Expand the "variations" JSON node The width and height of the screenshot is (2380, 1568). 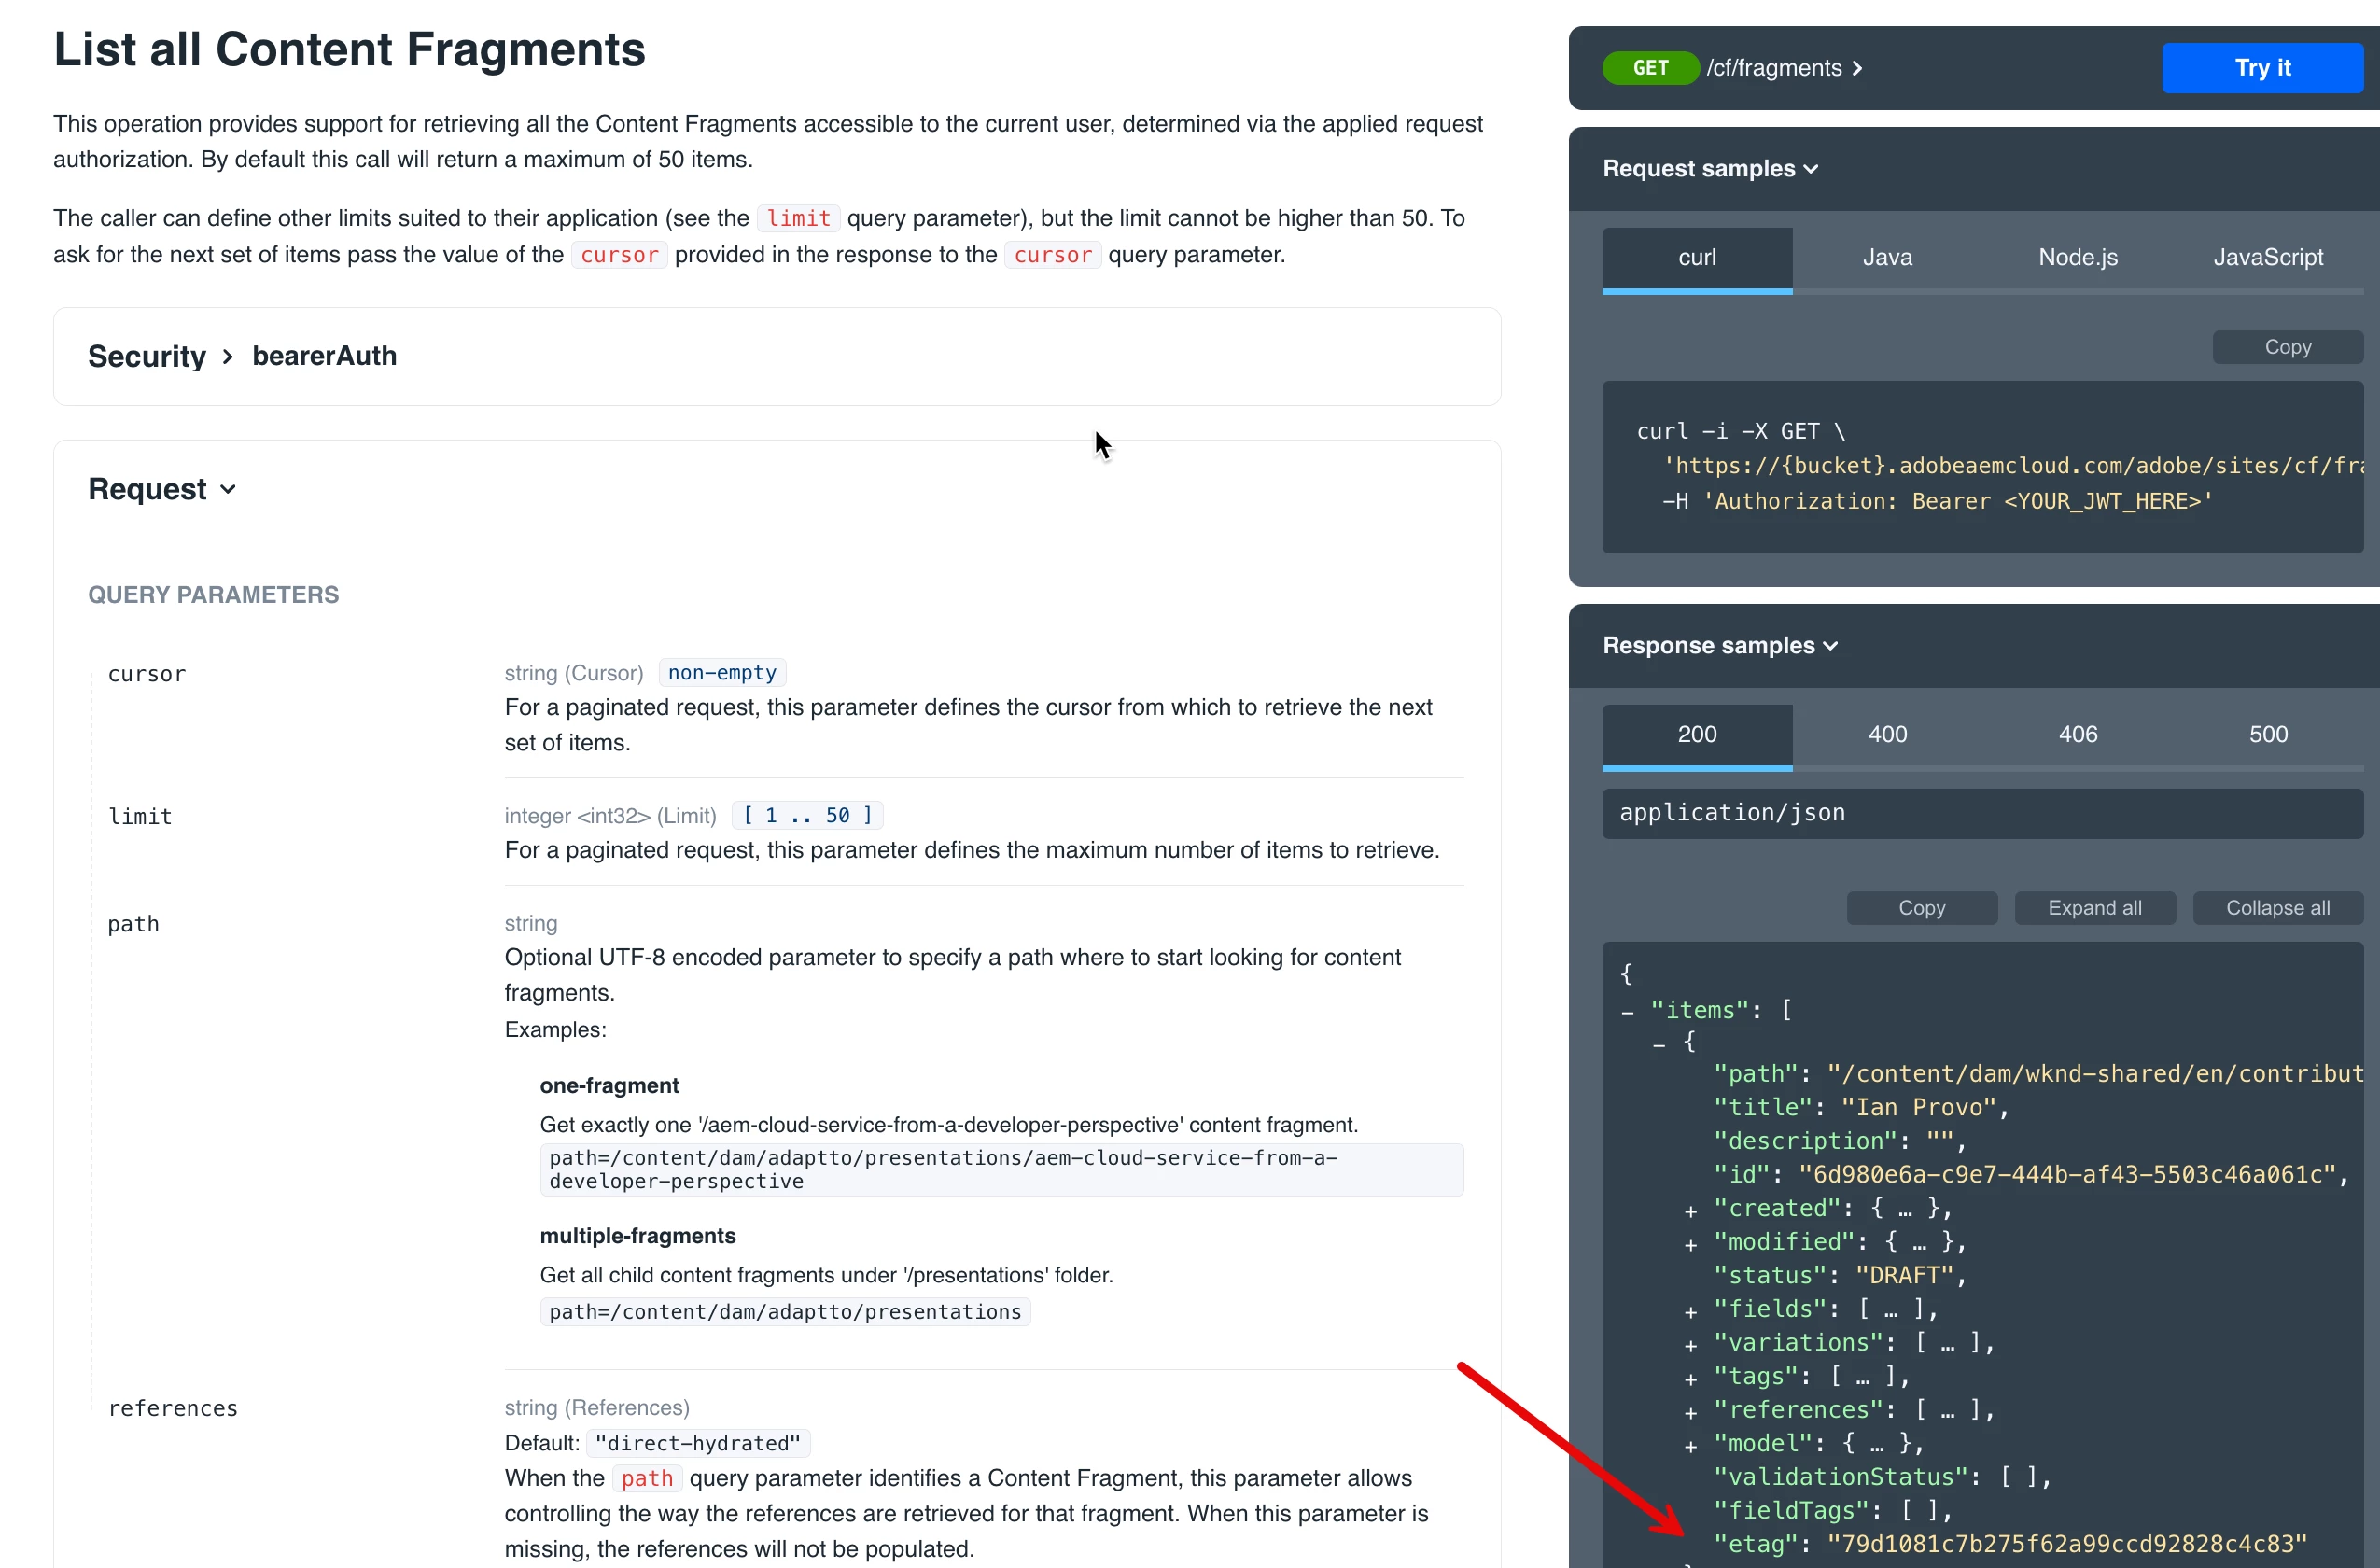pyautogui.click(x=1690, y=1345)
